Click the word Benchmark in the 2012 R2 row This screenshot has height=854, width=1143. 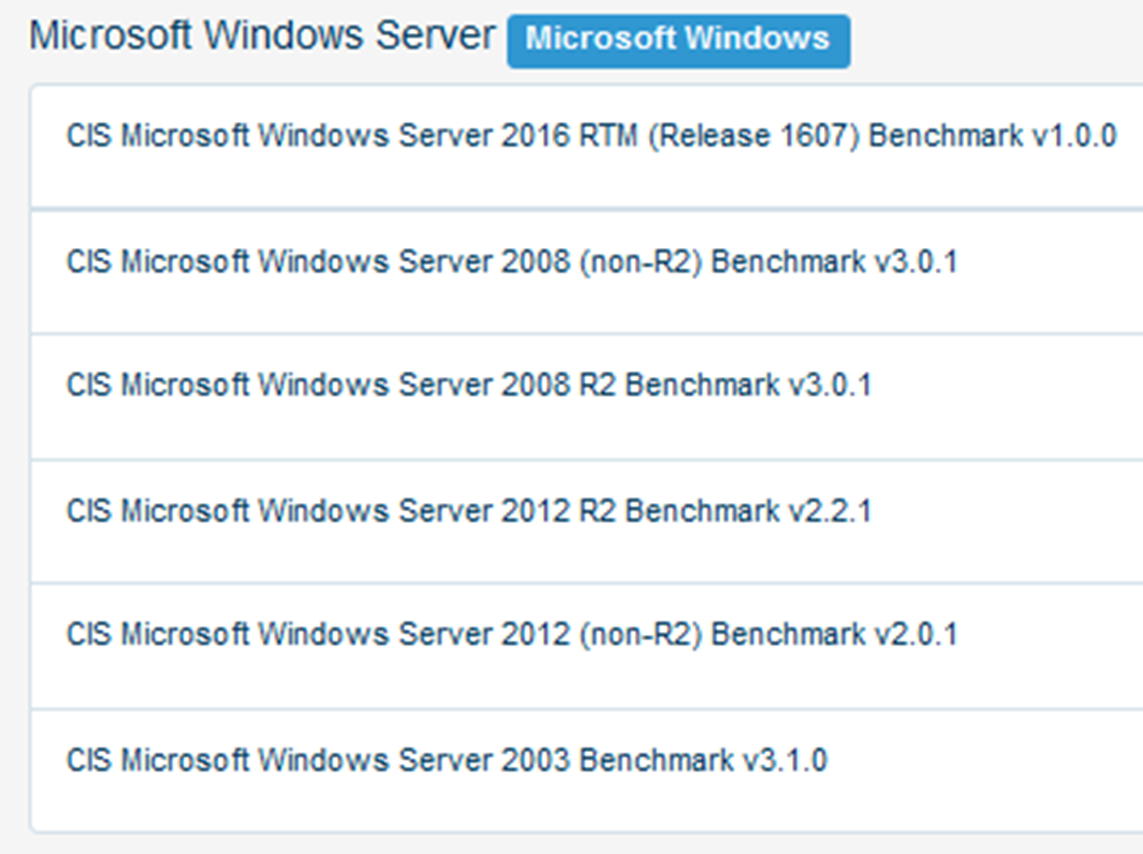point(703,511)
